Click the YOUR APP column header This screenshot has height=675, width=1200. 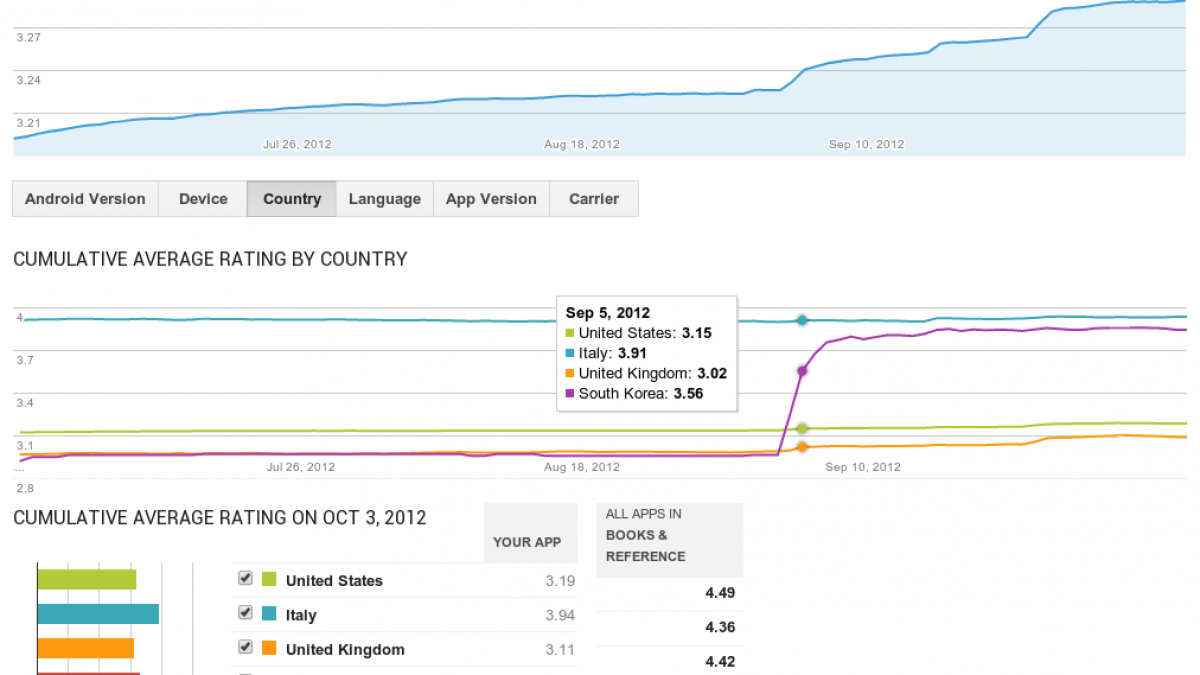[x=527, y=542]
